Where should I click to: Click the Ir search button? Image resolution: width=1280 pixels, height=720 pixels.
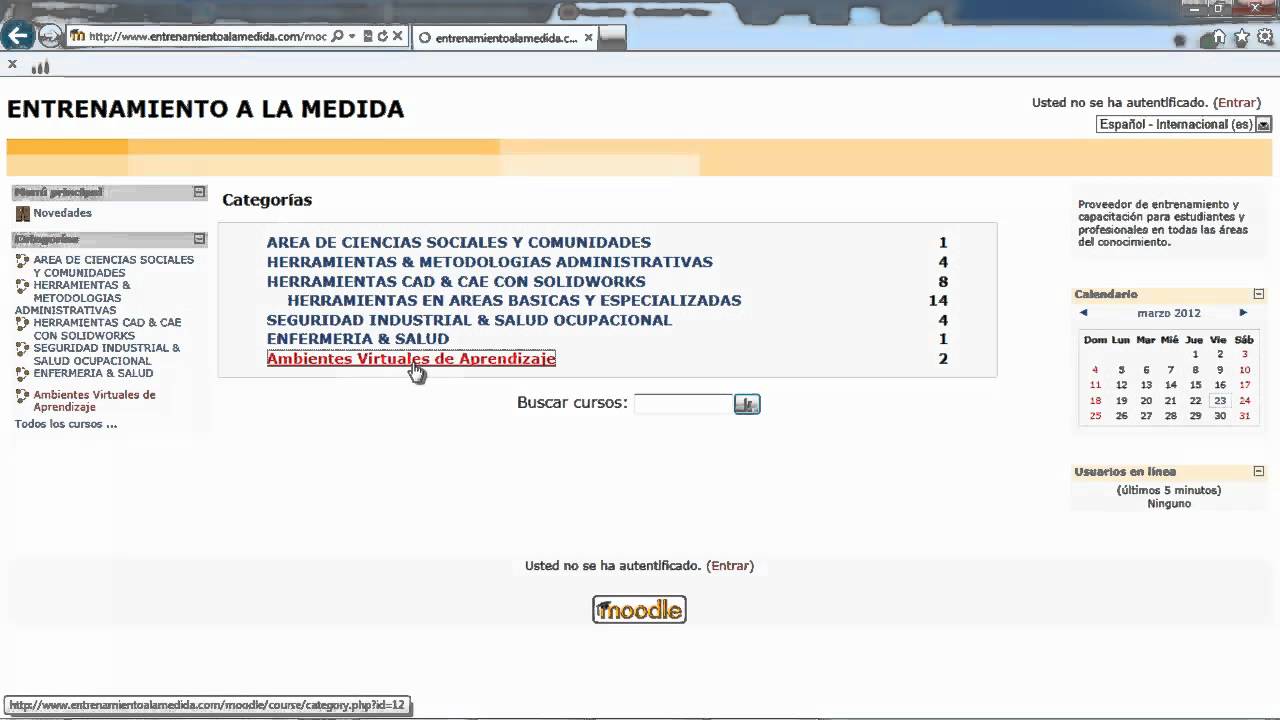pyautogui.click(x=747, y=404)
